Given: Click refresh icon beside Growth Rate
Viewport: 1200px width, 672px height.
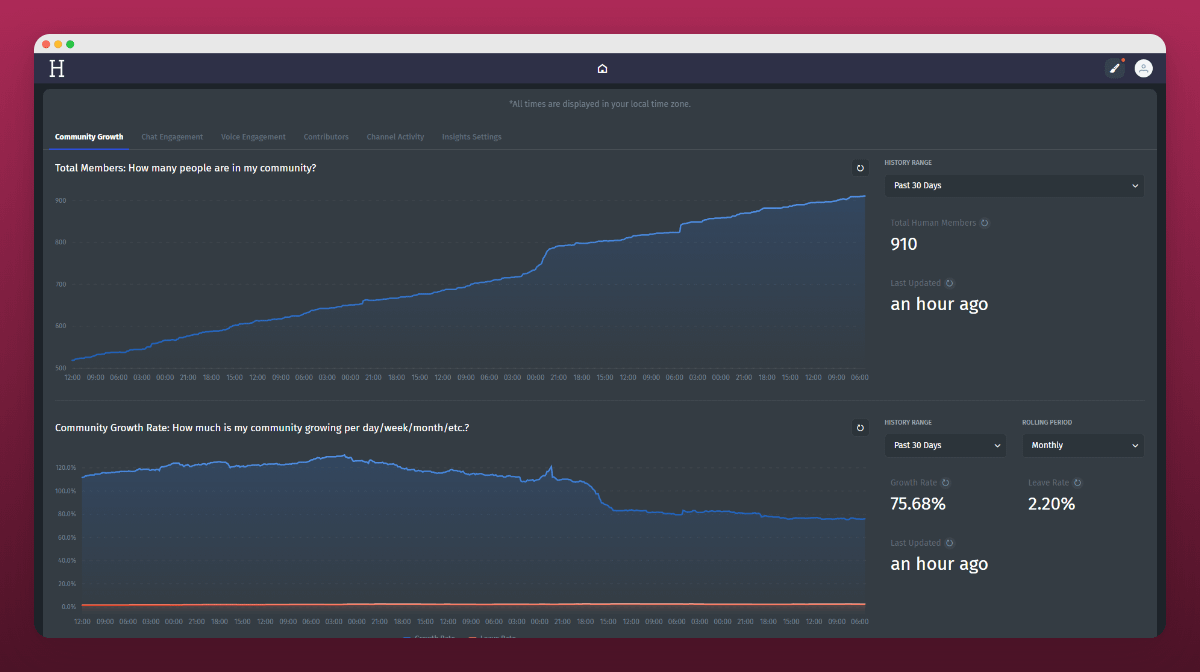Looking at the screenshot, I should coord(946,483).
